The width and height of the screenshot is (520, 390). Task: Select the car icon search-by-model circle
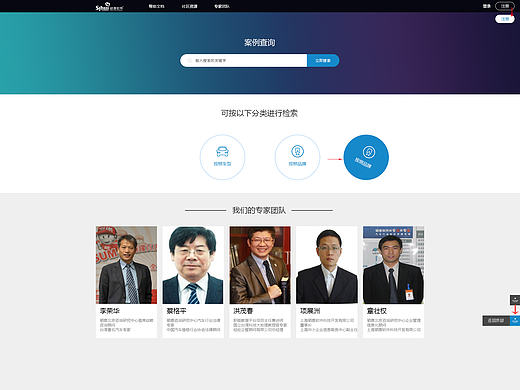click(x=222, y=157)
